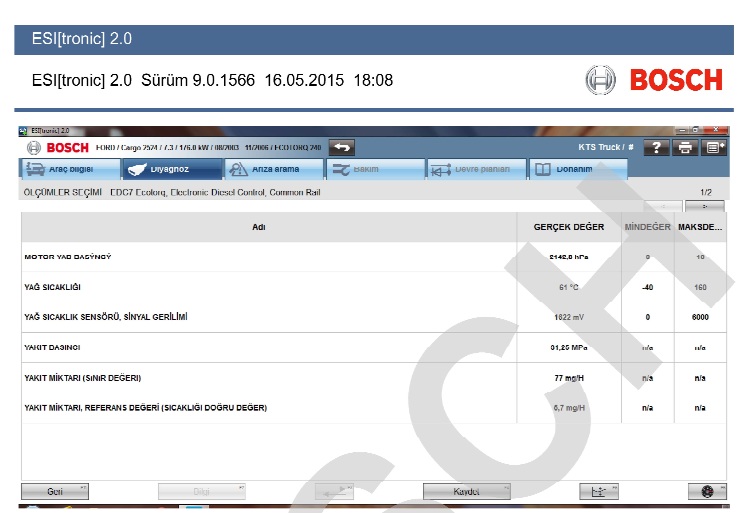Click the warning triangle icon on Arıza arama tab
The height and width of the screenshot is (513, 745).
coord(238,169)
